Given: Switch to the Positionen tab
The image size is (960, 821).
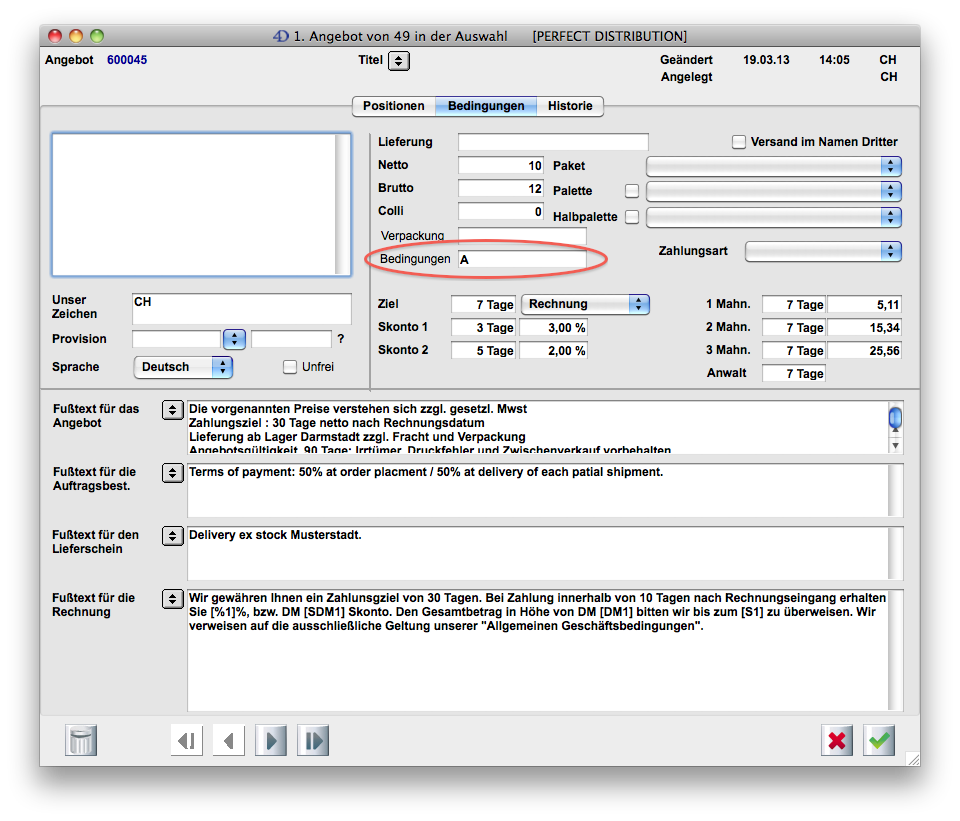Looking at the screenshot, I should pos(393,106).
